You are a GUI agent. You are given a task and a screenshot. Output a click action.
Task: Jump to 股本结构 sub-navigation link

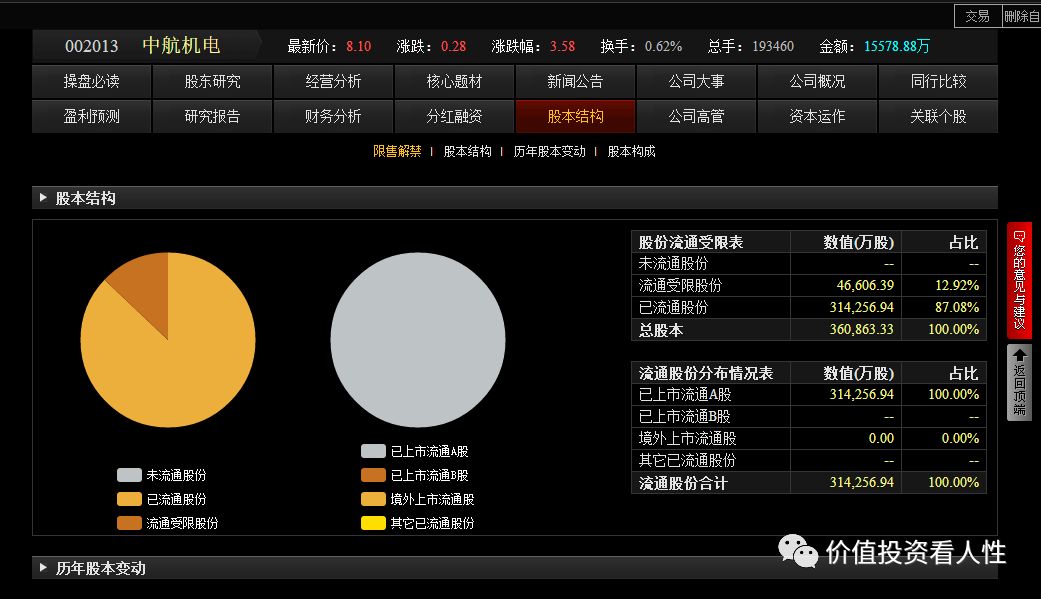(x=467, y=151)
